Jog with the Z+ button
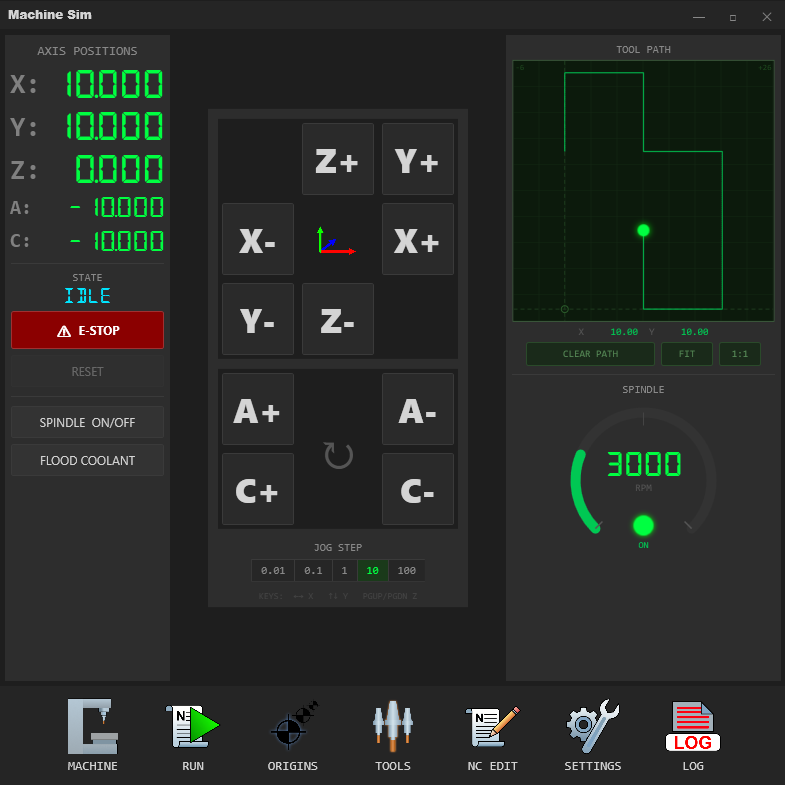The height and width of the screenshot is (785, 785). (338, 159)
